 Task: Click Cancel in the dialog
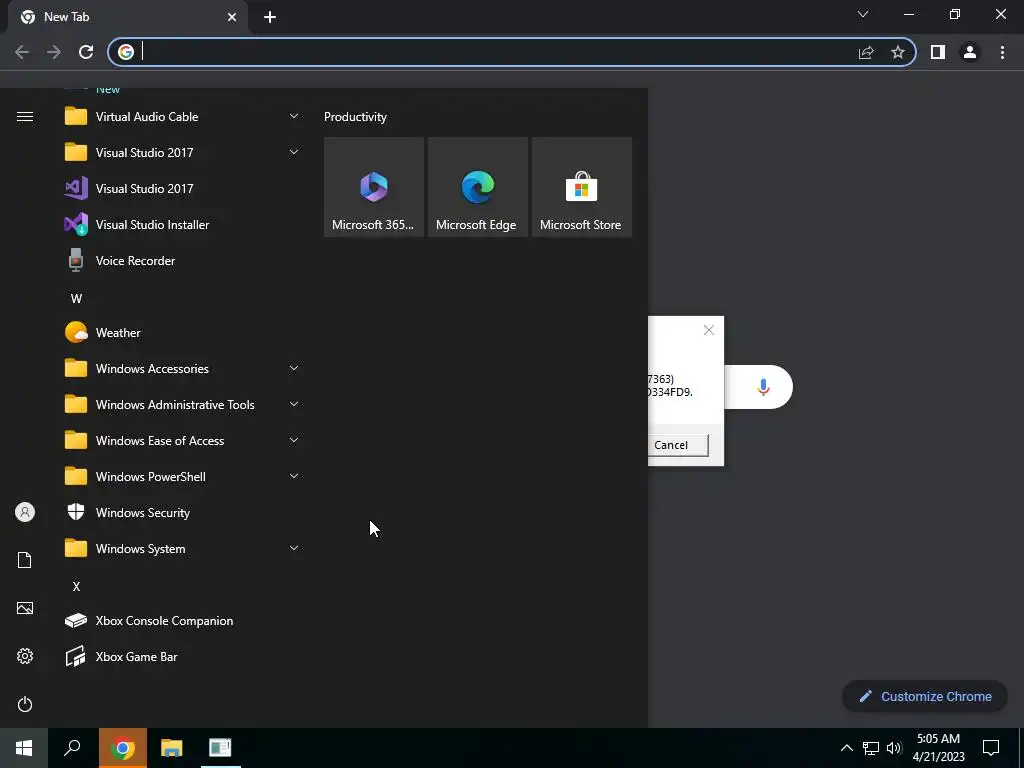(x=678, y=445)
